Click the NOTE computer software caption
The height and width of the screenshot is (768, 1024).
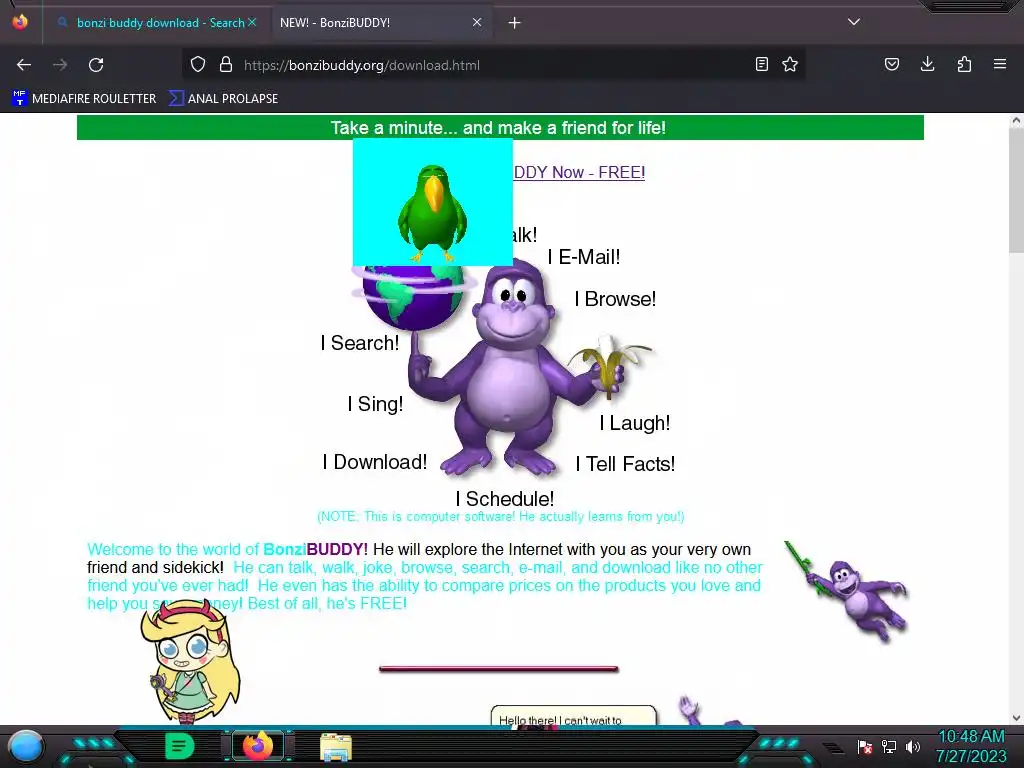pyautogui.click(x=501, y=517)
